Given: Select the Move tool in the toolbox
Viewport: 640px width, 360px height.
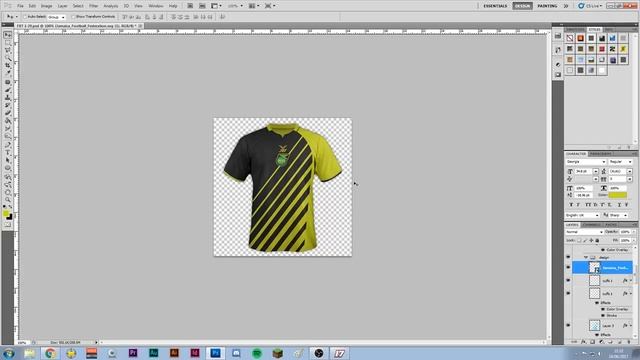Looking at the screenshot, I should (8, 36).
